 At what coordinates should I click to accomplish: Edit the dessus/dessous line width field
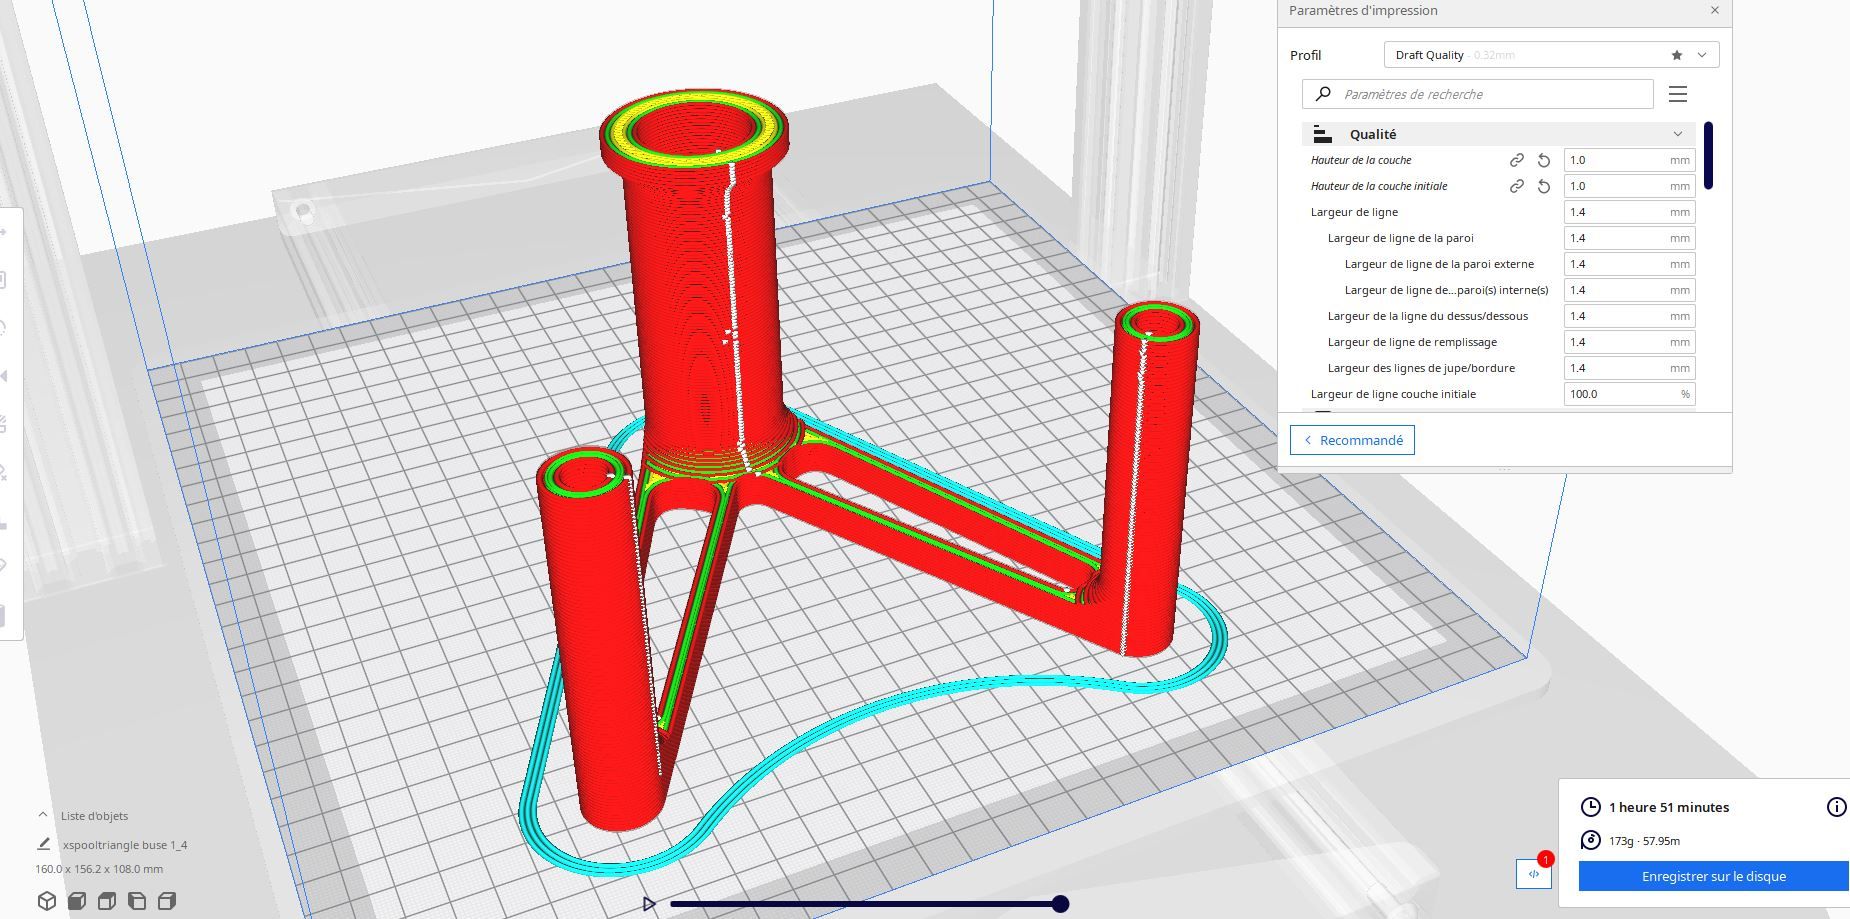coord(1629,316)
